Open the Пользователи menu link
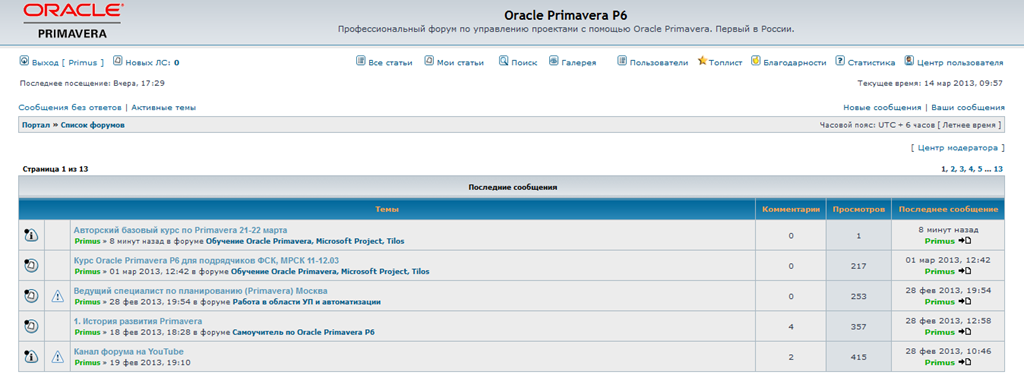Image resolution: width=1024 pixels, height=375 pixels. (659, 63)
